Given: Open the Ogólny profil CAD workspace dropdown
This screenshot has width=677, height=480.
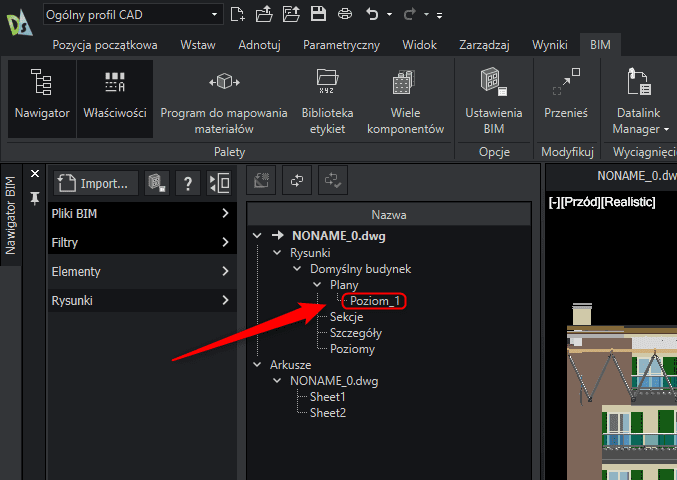Looking at the screenshot, I should [x=133, y=15].
